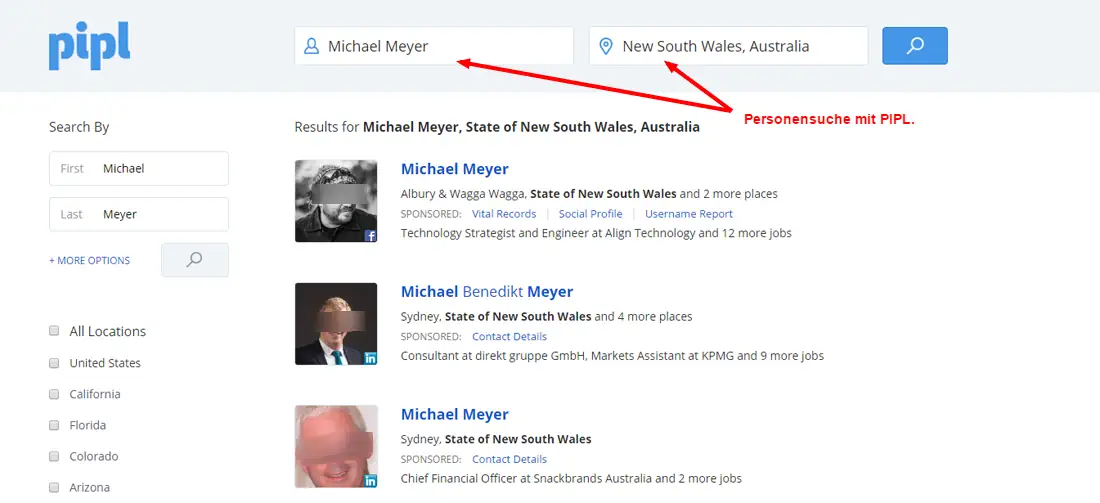Click 'Technology Strategist and Engineer at Align Technology' text

click(548, 233)
